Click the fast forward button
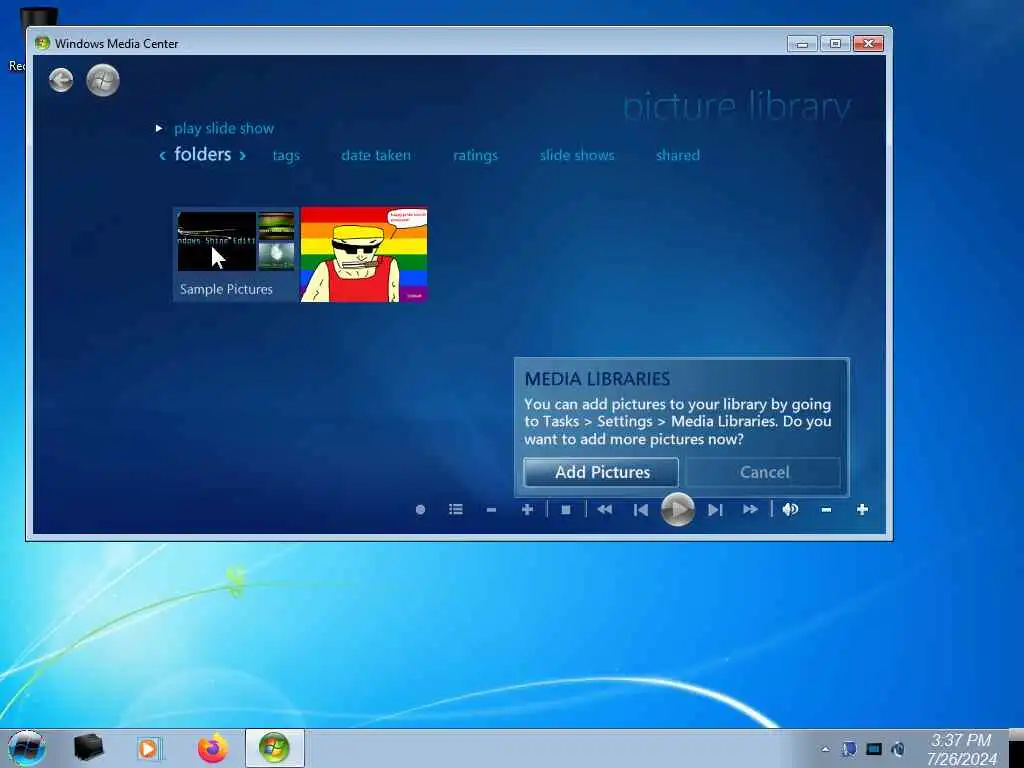This screenshot has height=768, width=1024. pos(750,509)
